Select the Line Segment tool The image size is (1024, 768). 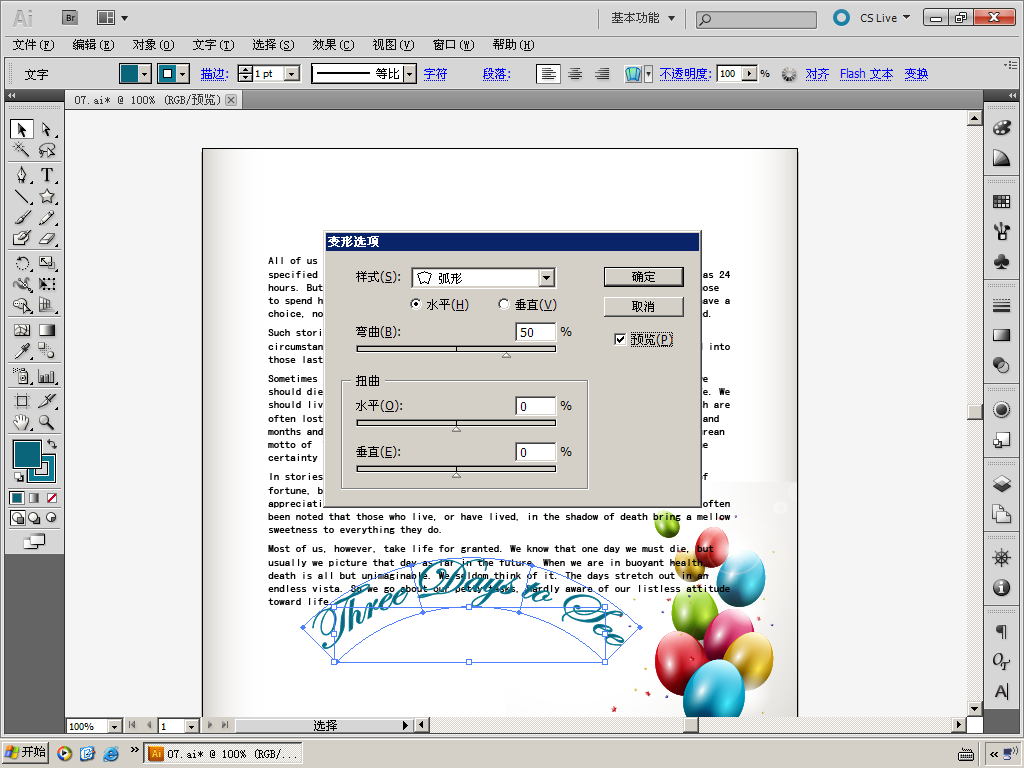coord(22,197)
